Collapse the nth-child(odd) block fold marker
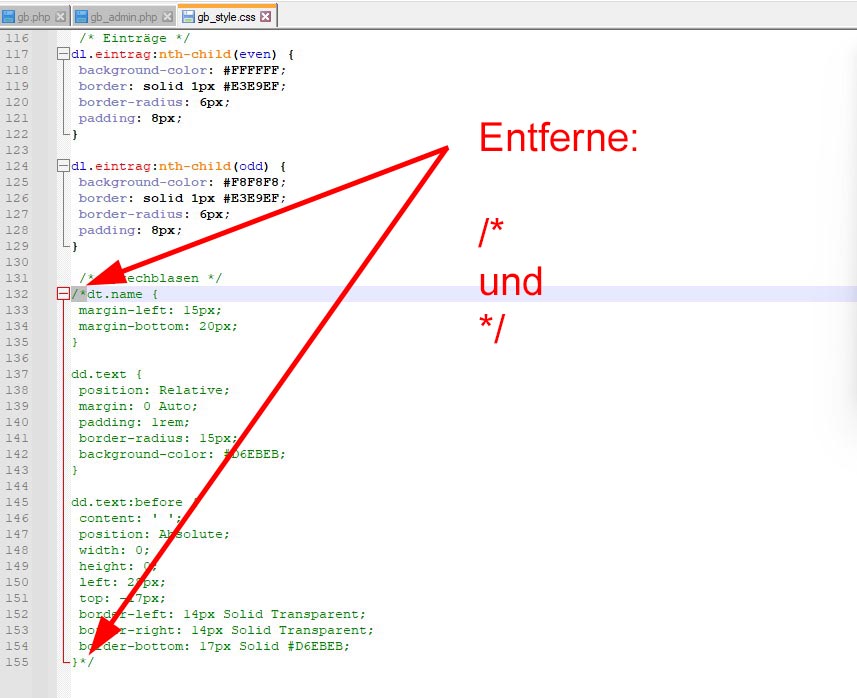This screenshot has width=857, height=698. [63, 166]
